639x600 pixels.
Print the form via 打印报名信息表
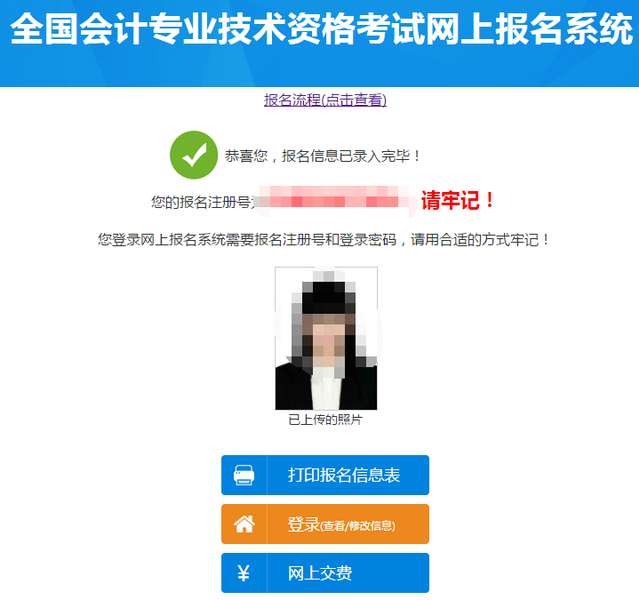tap(325, 475)
